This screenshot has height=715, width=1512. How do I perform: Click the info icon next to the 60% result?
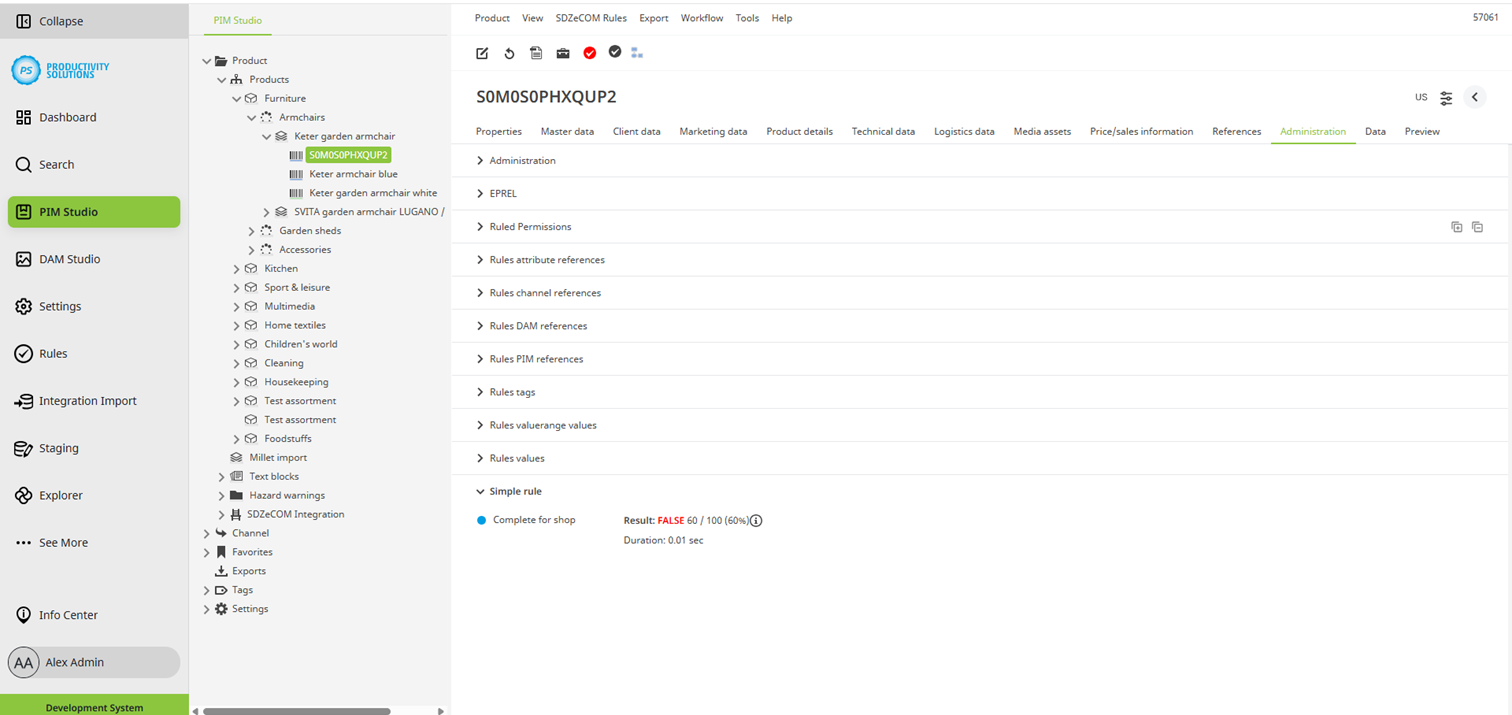[x=756, y=520]
